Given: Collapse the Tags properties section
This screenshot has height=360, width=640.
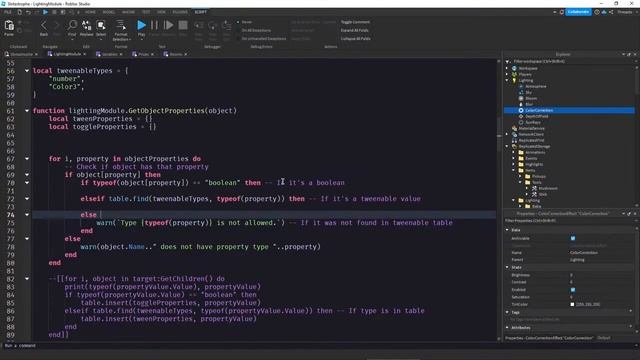Looking at the screenshot, I should coord(507,312).
